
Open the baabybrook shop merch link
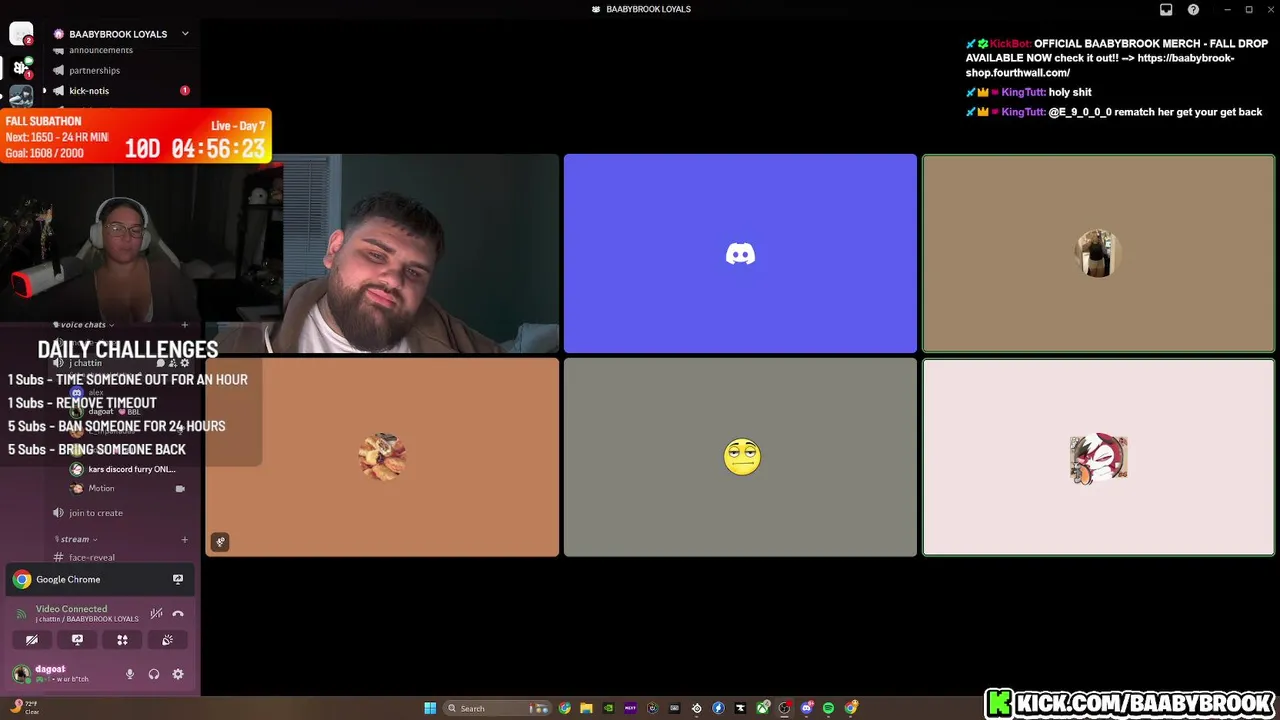click(x=1100, y=65)
